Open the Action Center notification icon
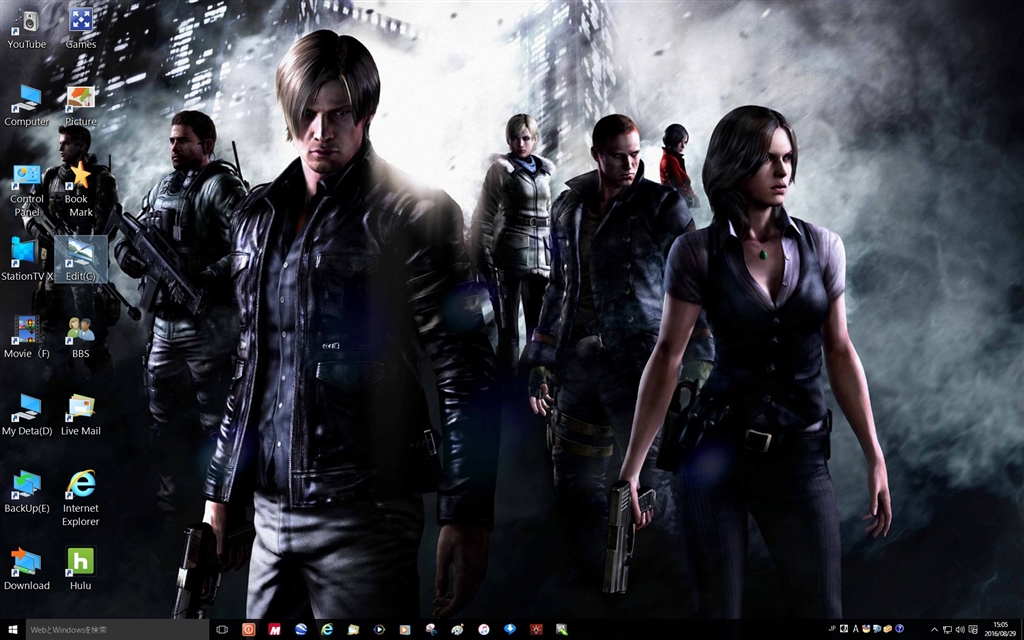Image resolution: width=1024 pixels, height=640 pixels. tap(973, 630)
